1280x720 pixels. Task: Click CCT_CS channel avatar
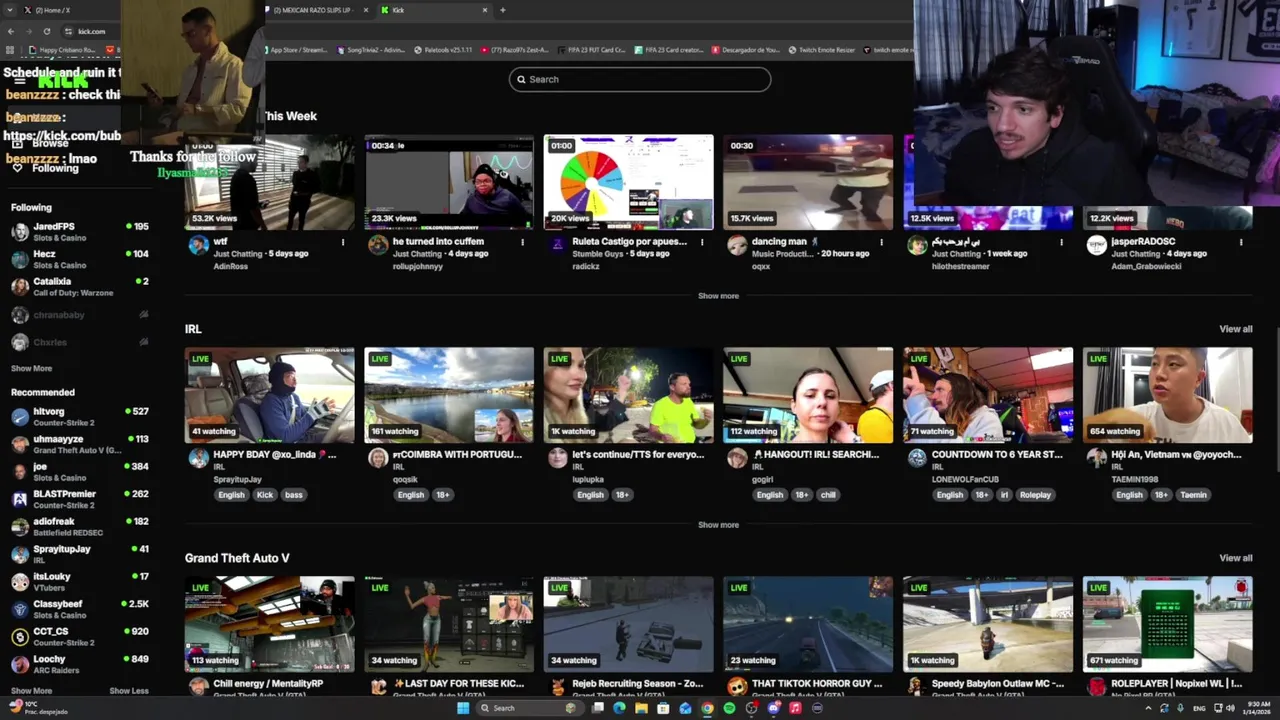pos(20,636)
